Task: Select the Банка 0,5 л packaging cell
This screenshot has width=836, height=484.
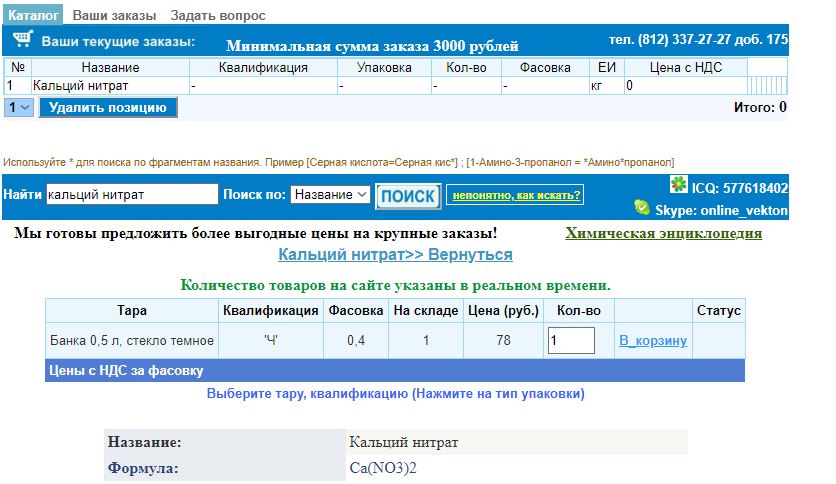Action: coord(132,340)
